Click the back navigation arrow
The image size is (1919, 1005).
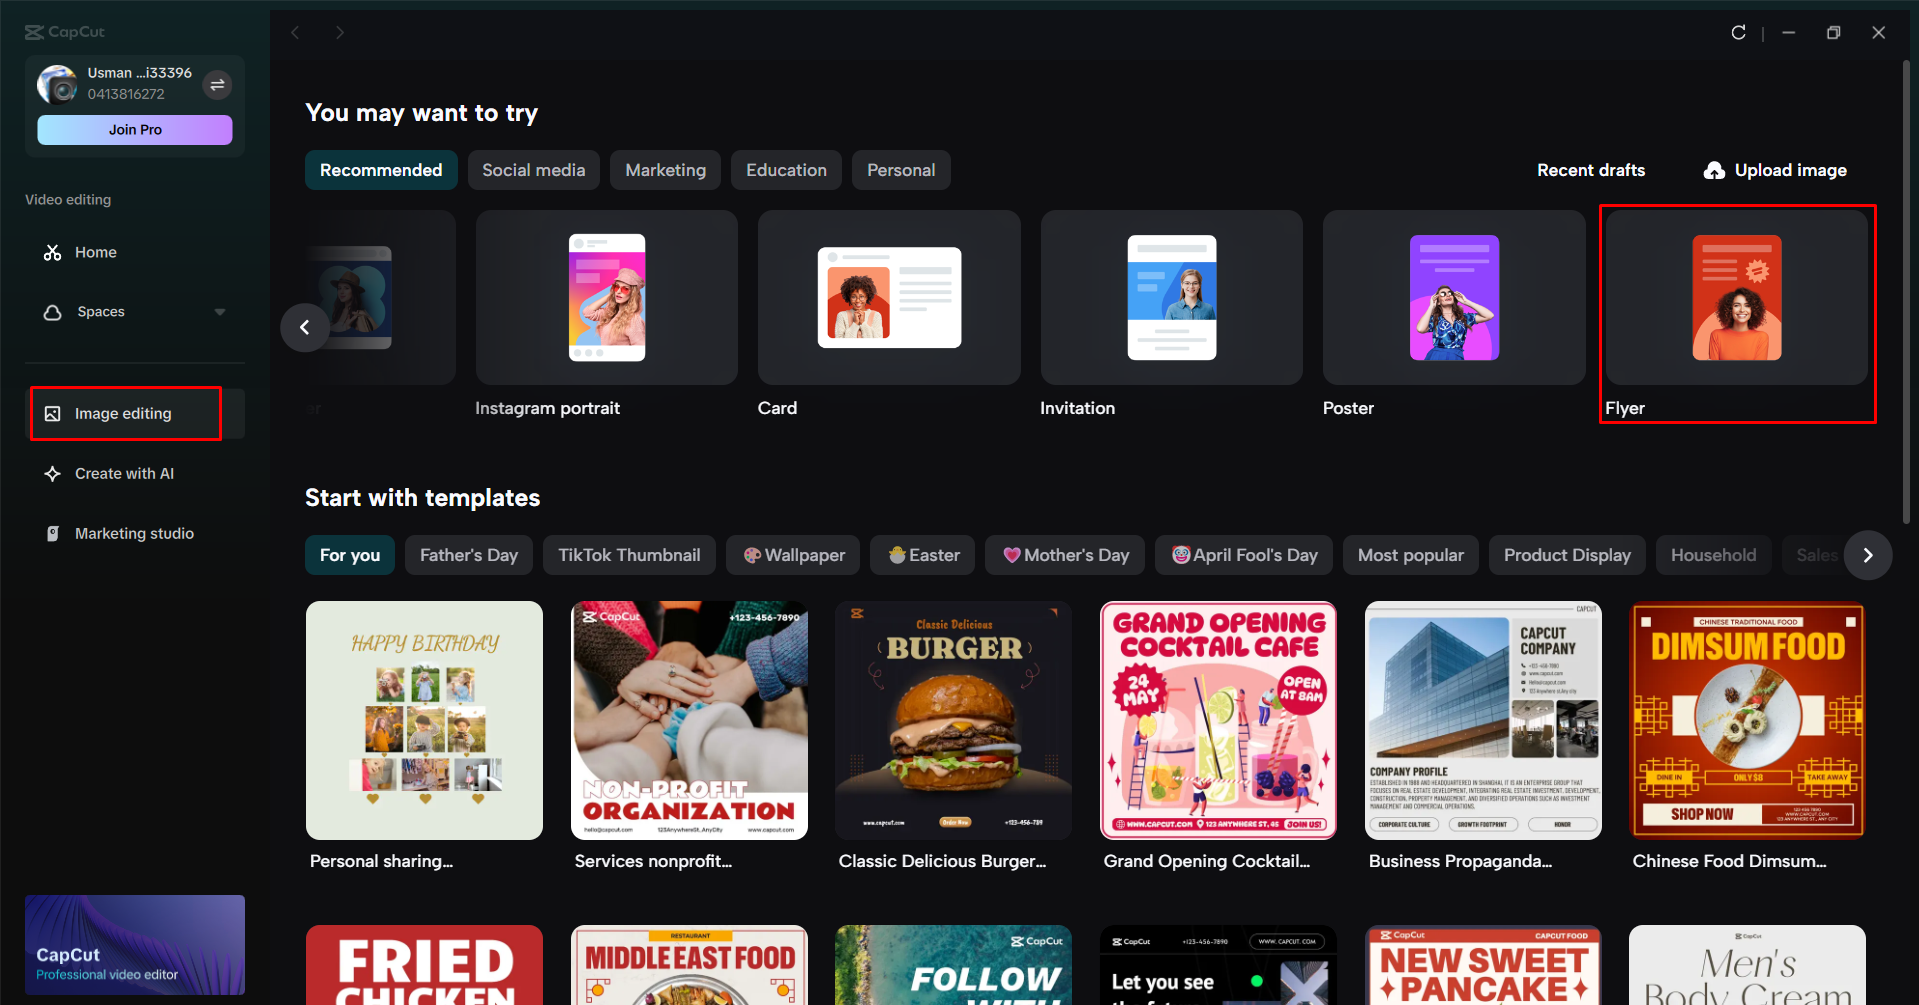(295, 32)
